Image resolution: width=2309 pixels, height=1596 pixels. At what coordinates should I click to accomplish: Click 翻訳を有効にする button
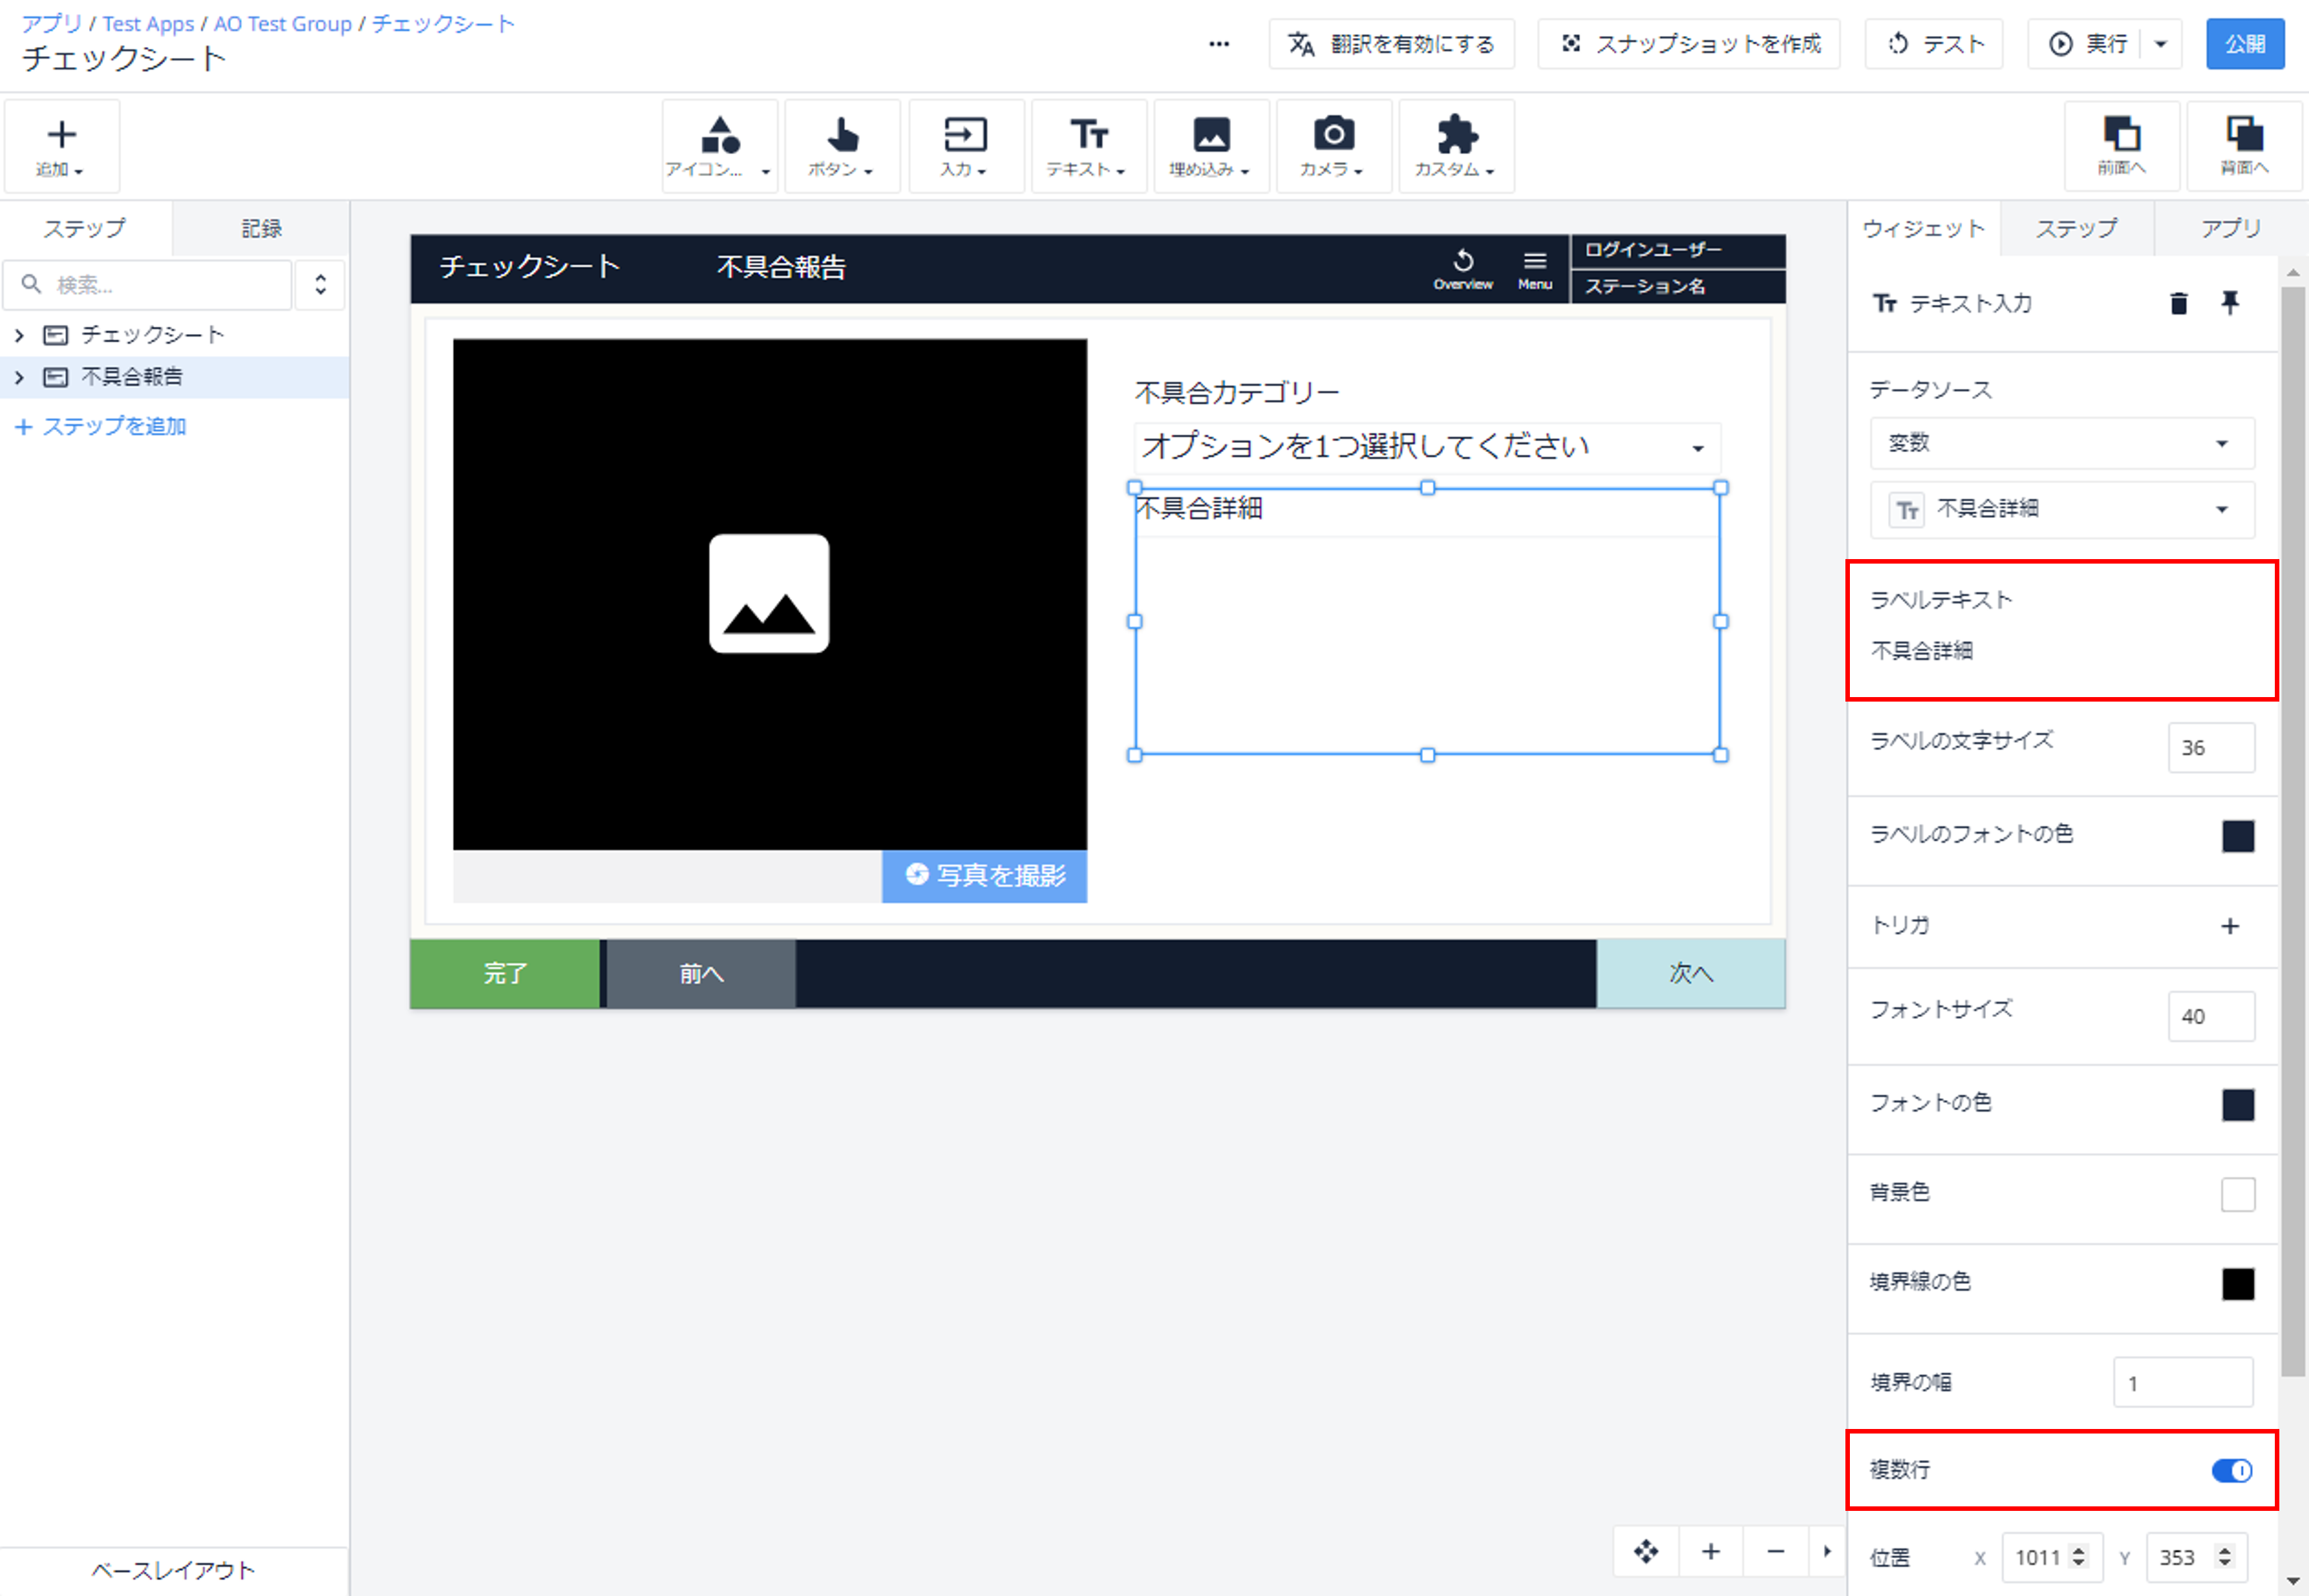(x=1391, y=44)
